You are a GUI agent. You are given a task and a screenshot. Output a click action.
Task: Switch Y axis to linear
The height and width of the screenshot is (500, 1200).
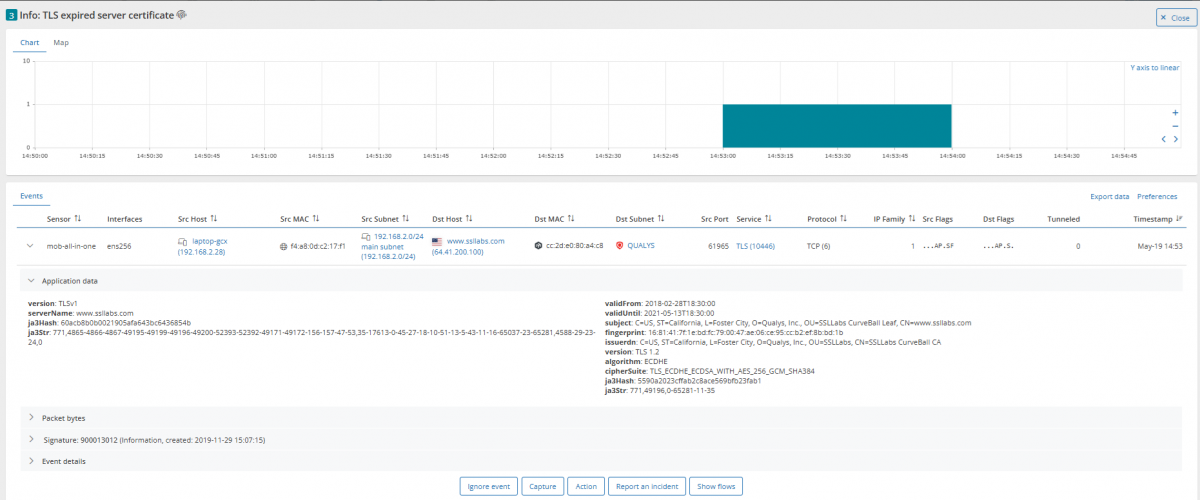pyautogui.click(x=1154, y=68)
